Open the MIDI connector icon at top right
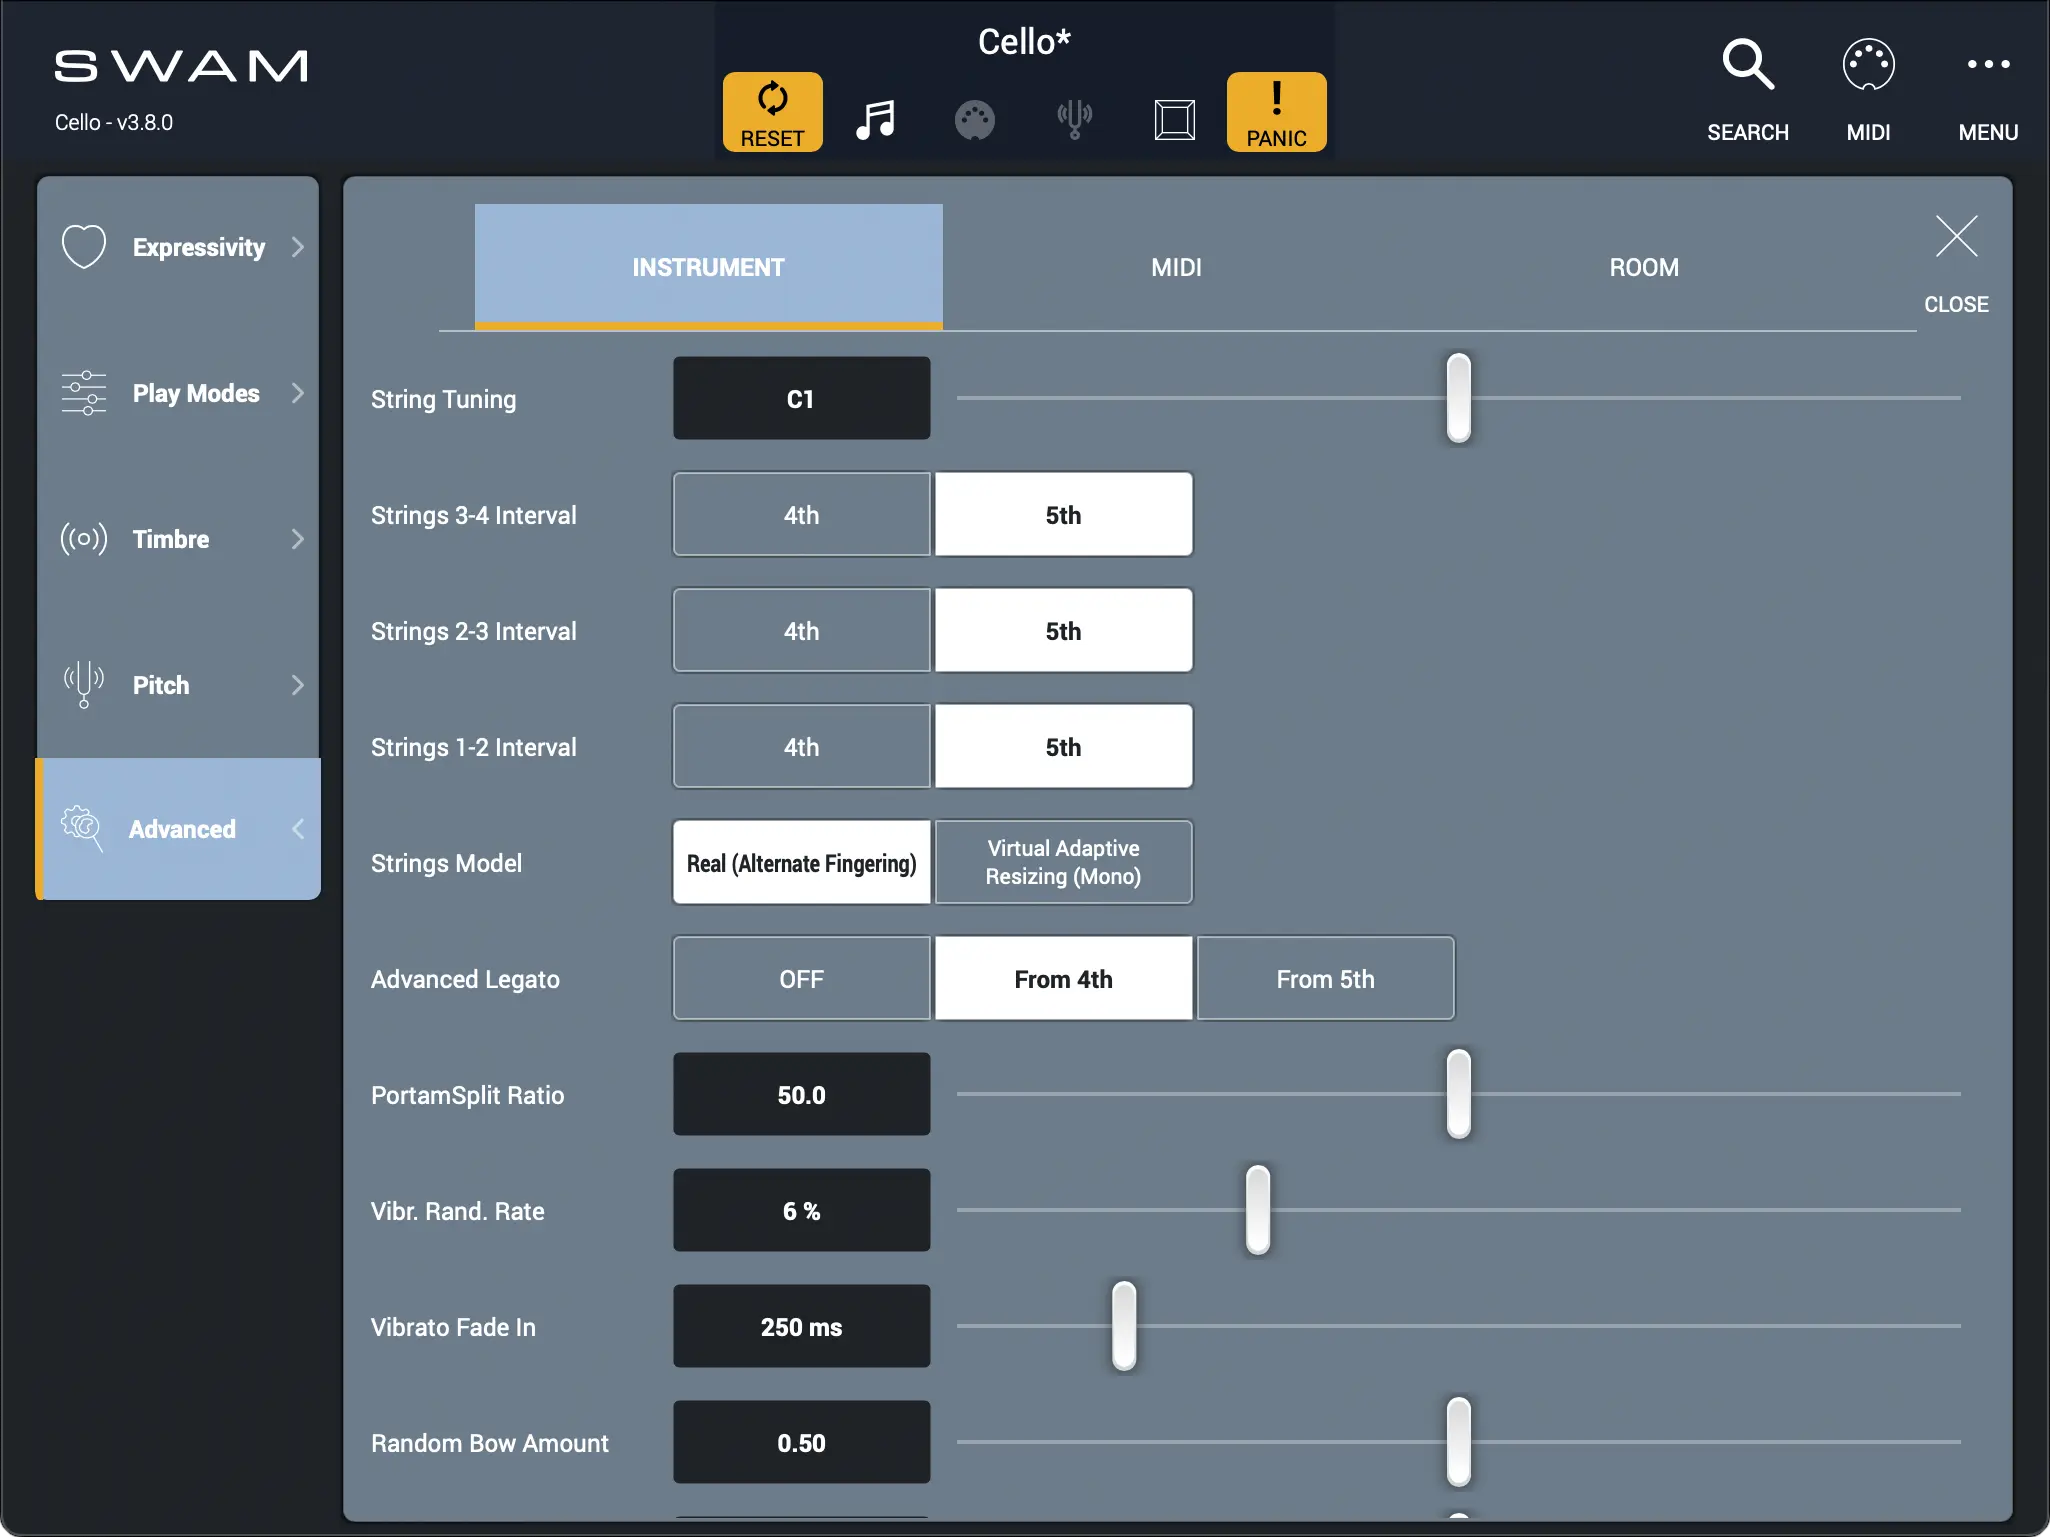Image resolution: width=2050 pixels, height=1537 pixels. (x=1867, y=66)
